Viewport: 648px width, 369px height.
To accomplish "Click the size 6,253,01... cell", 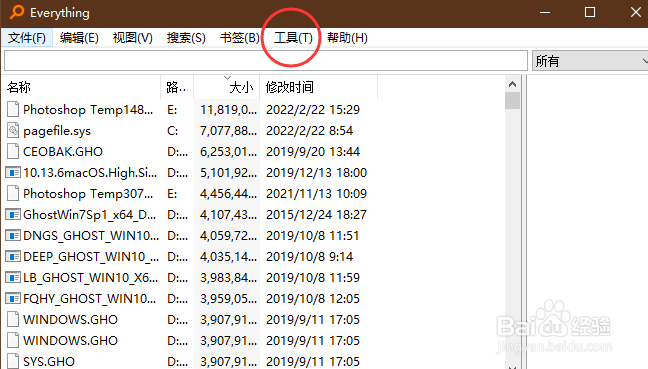I will pyautogui.click(x=229, y=152).
